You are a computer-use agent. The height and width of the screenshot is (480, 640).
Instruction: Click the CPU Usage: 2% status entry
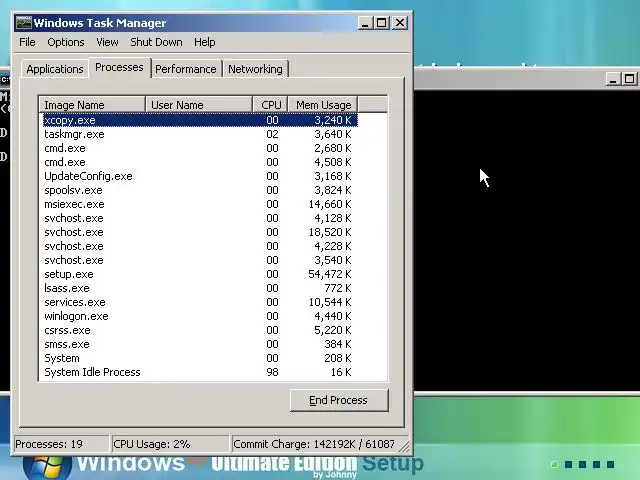pyautogui.click(x=170, y=444)
